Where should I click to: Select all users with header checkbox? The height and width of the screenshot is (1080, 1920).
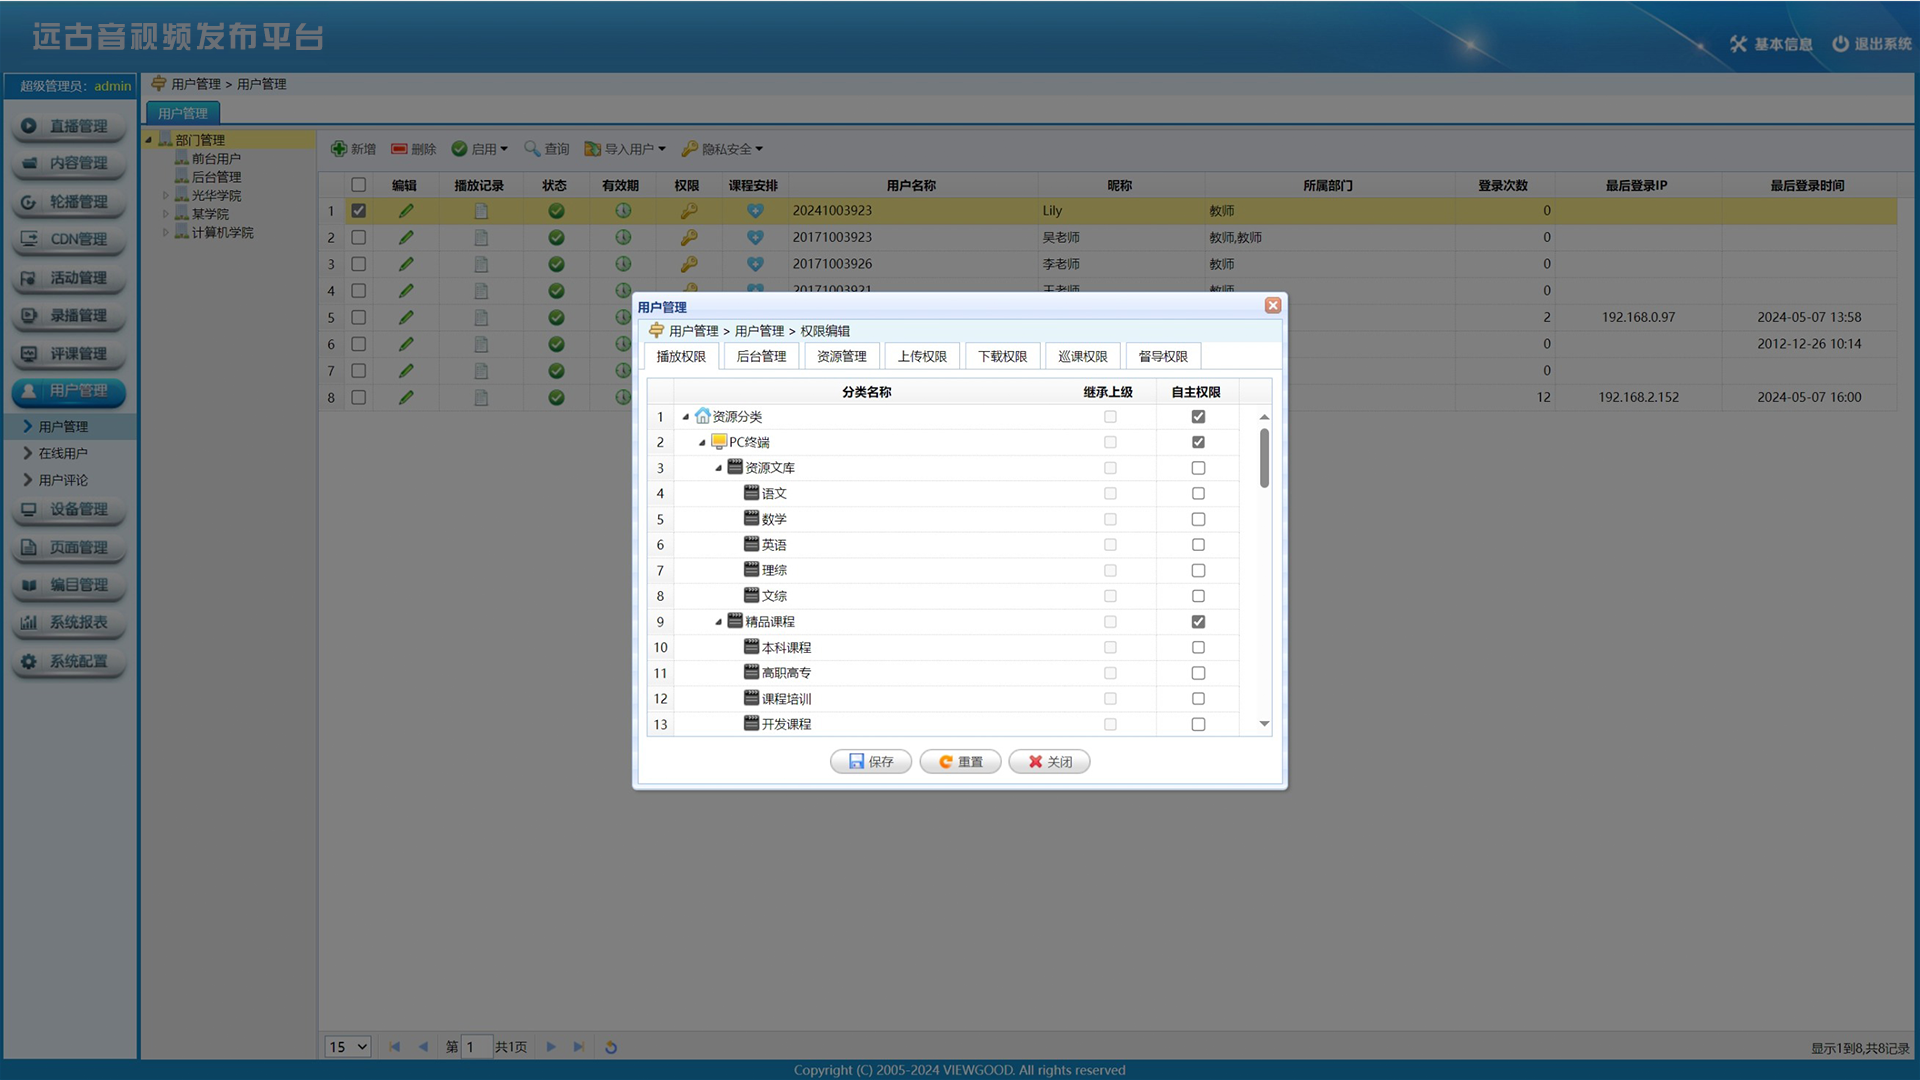pos(358,185)
